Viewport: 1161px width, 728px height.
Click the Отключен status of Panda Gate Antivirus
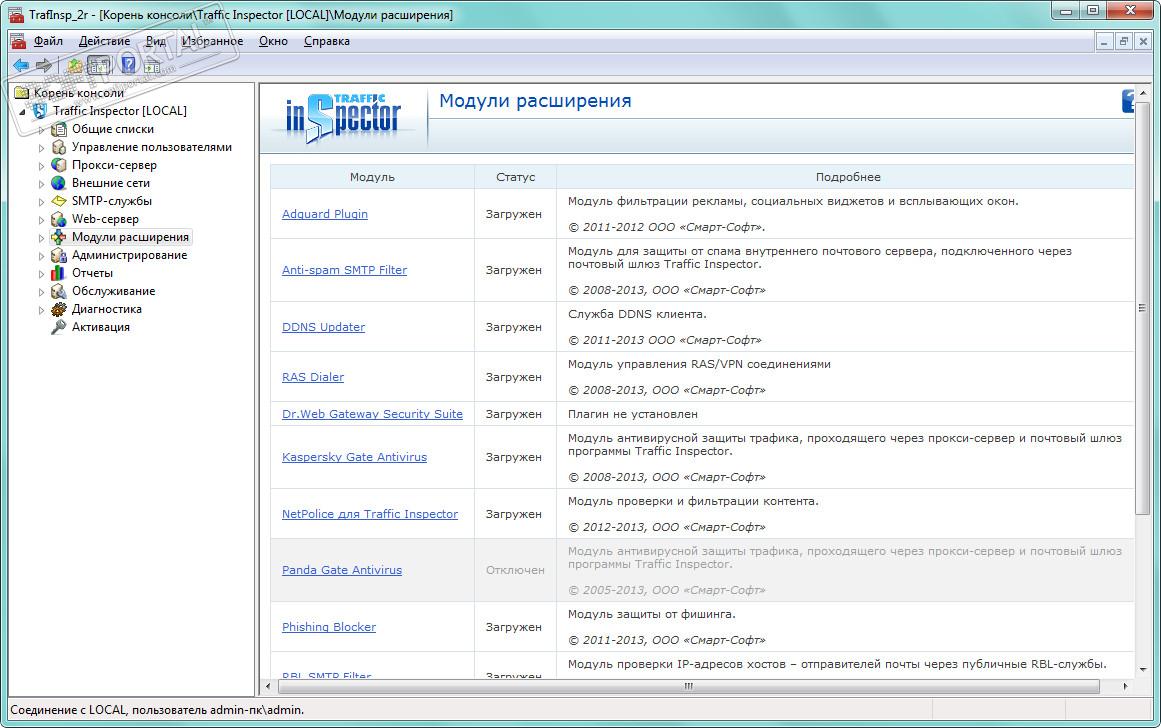[515, 570]
